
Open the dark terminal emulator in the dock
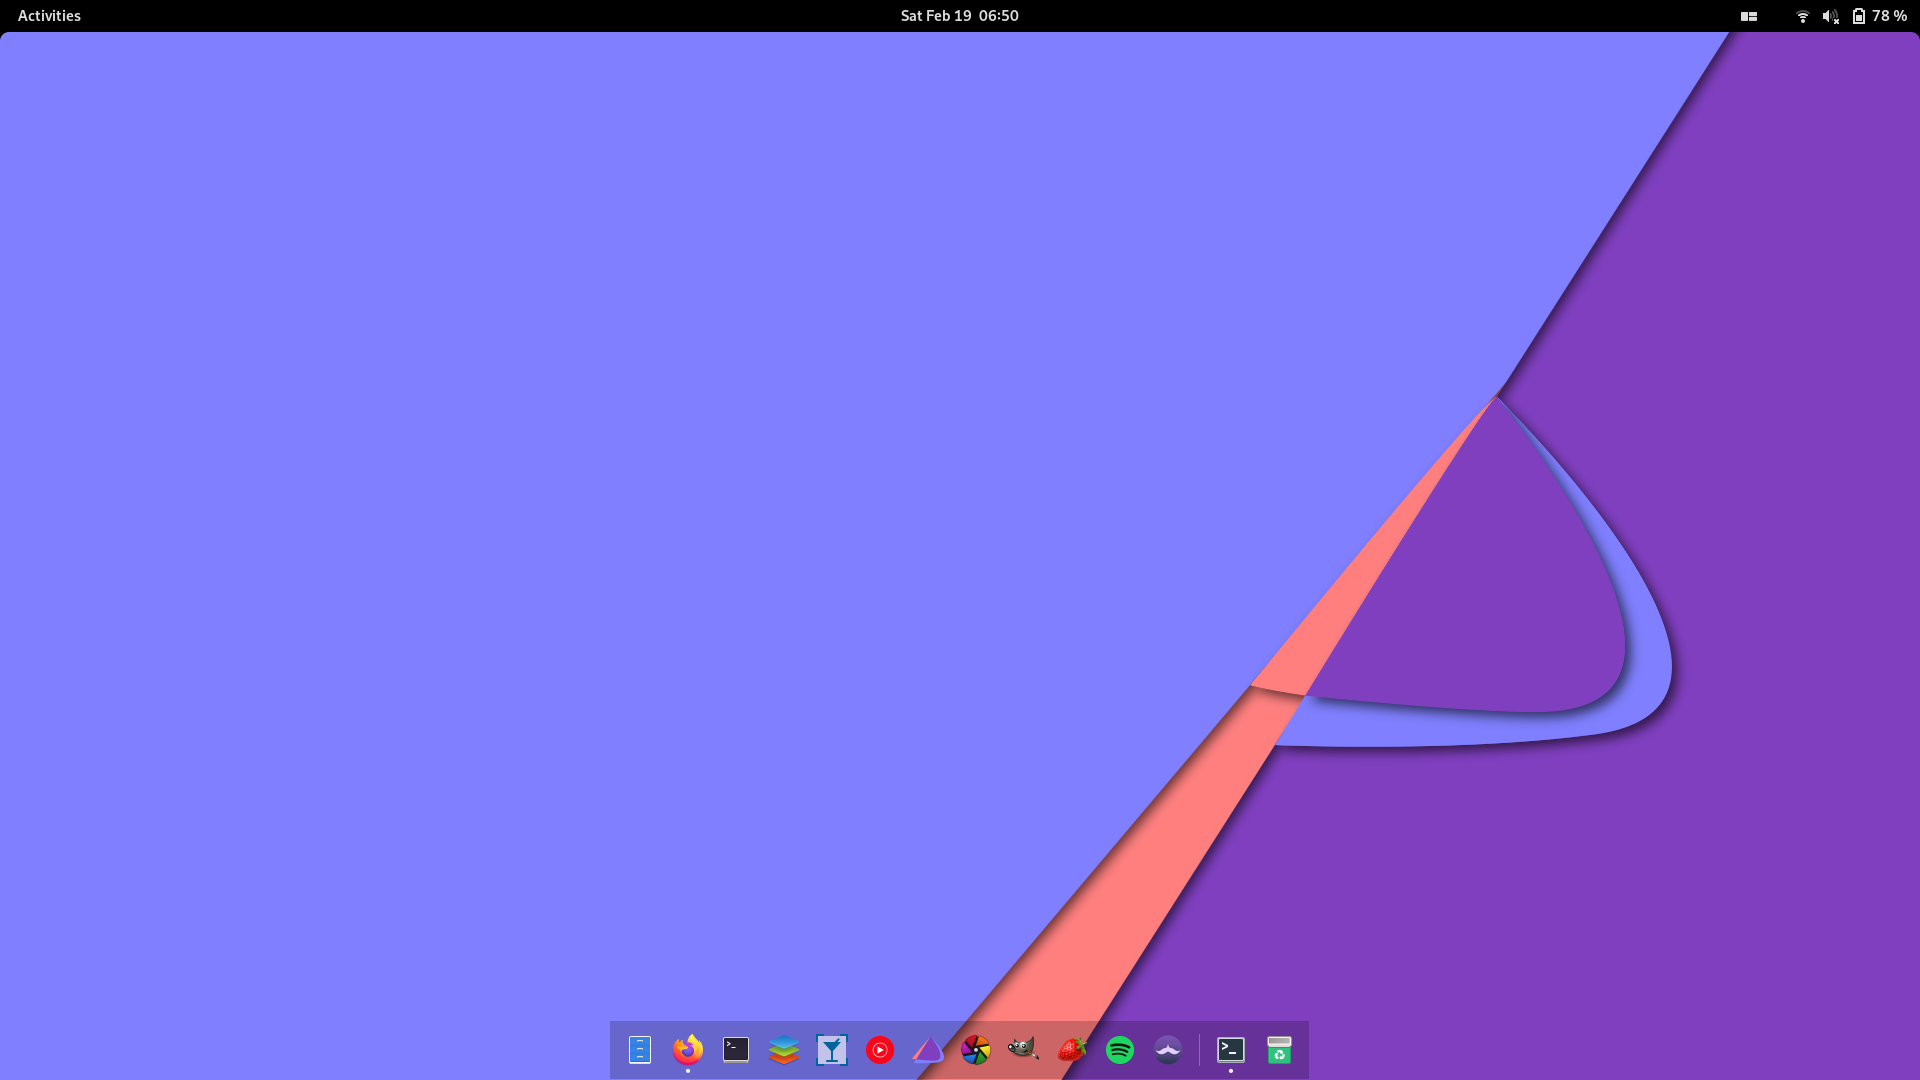(736, 1050)
